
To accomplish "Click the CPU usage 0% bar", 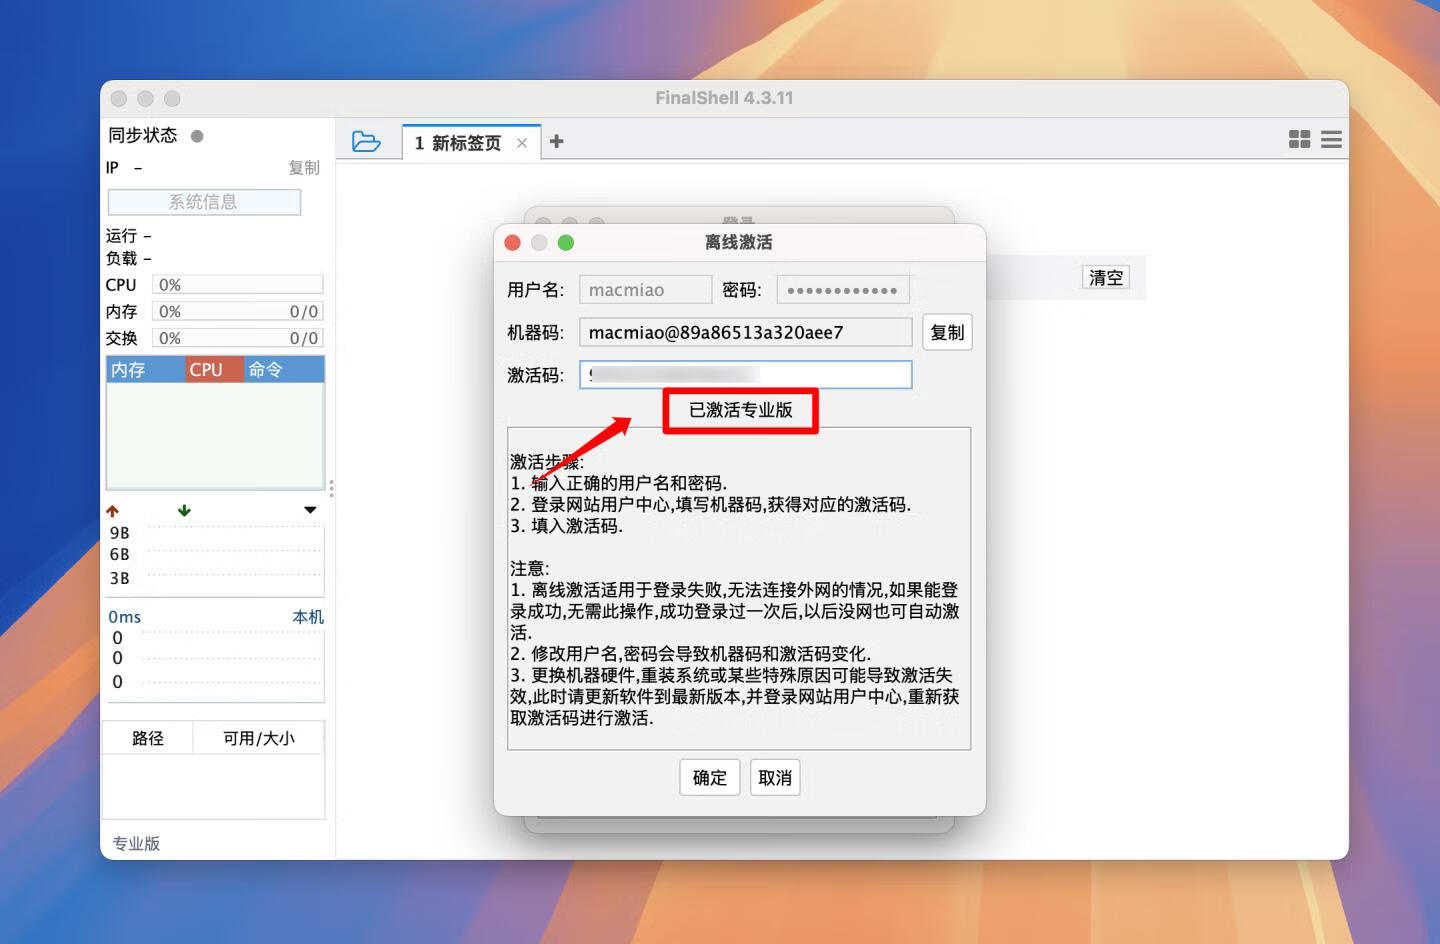I will (238, 285).
